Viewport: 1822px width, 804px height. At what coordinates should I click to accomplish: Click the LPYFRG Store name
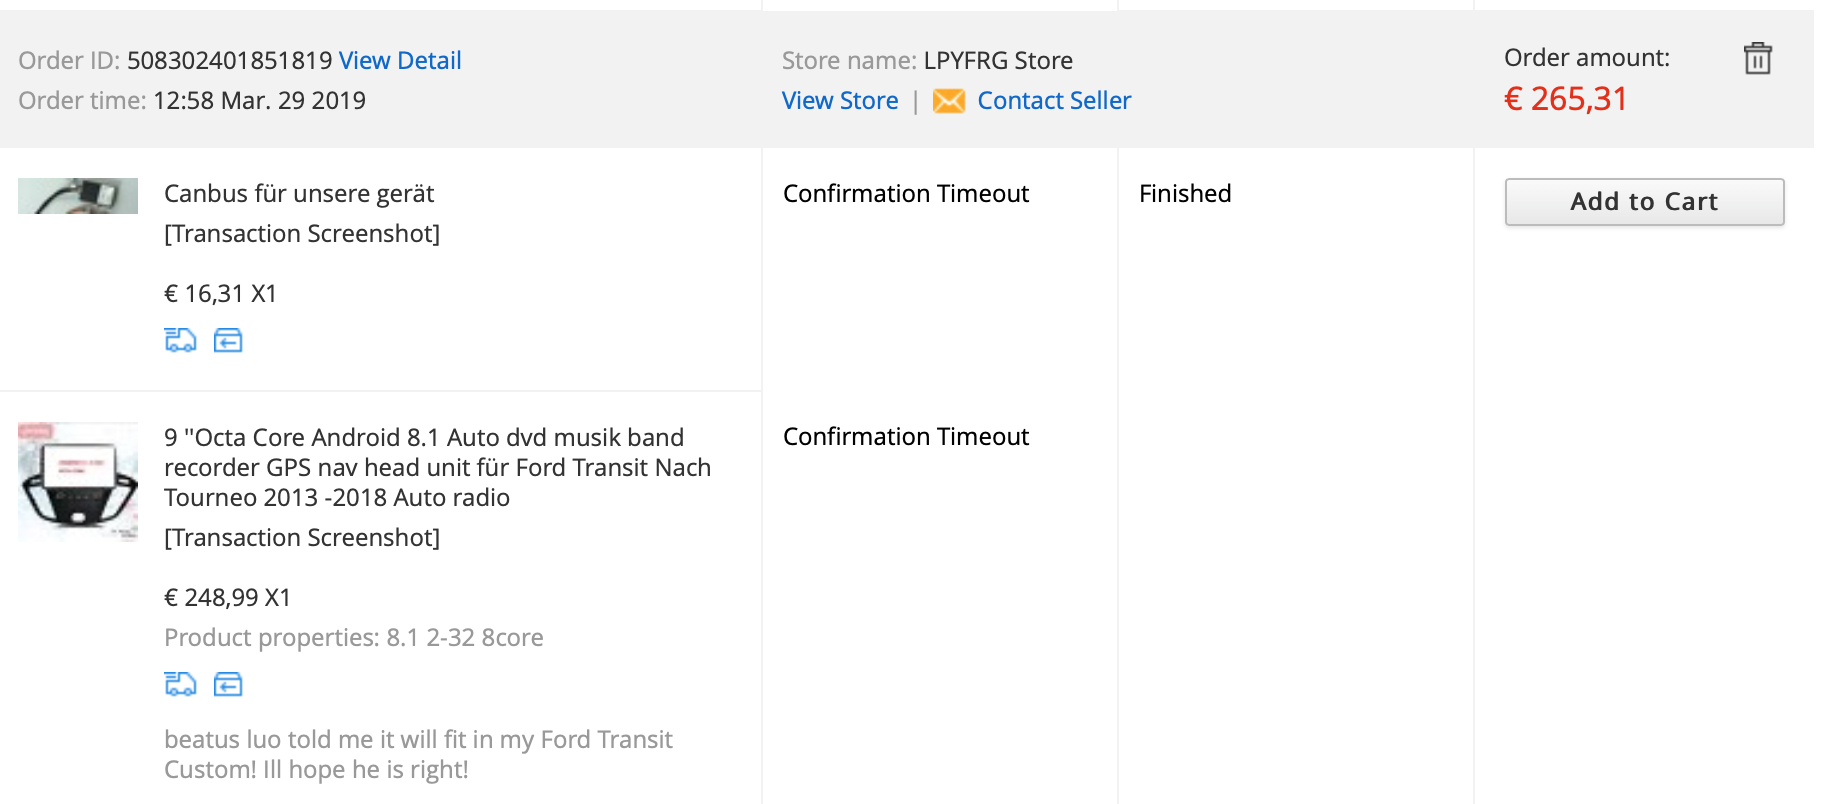click(x=998, y=60)
